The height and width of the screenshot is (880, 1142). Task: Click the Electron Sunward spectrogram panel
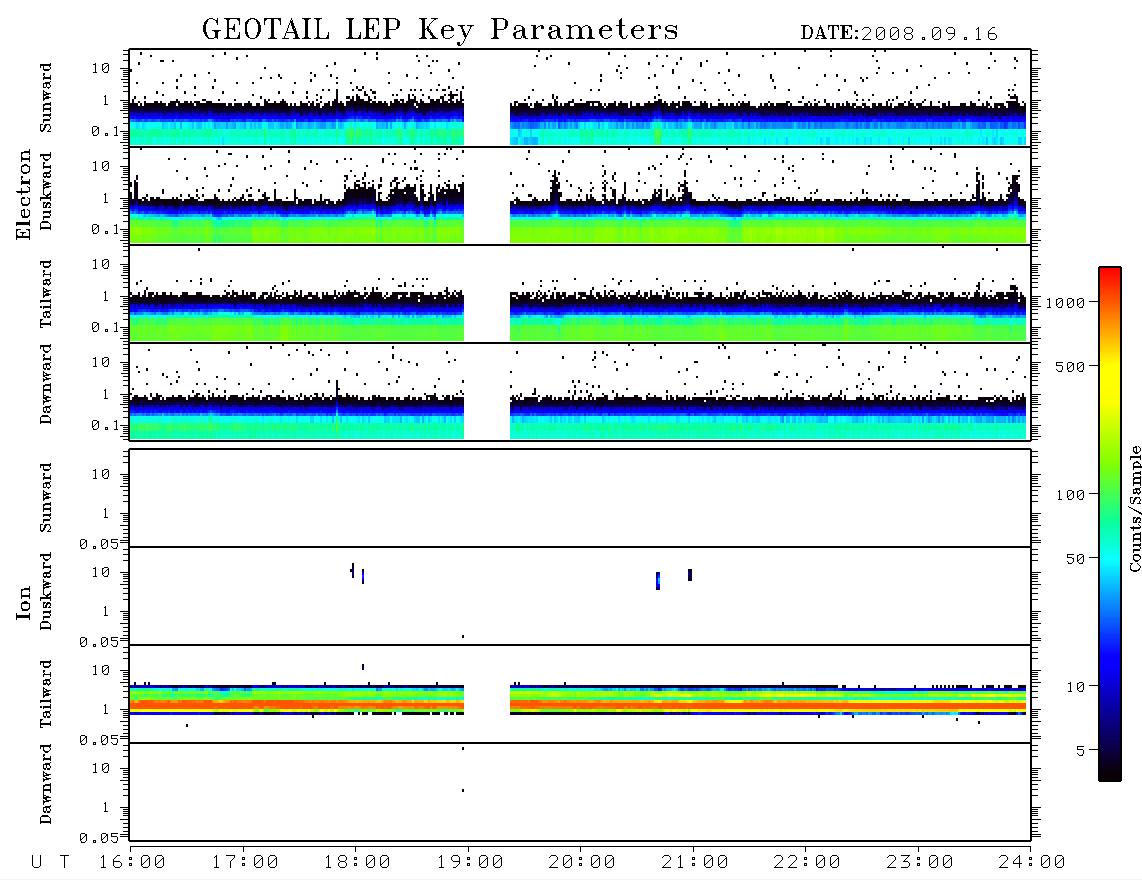pyautogui.click(x=580, y=98)
